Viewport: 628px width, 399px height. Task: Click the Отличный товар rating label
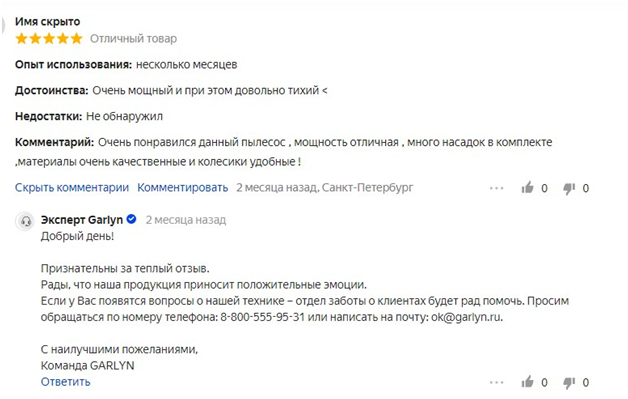point(133,38)
